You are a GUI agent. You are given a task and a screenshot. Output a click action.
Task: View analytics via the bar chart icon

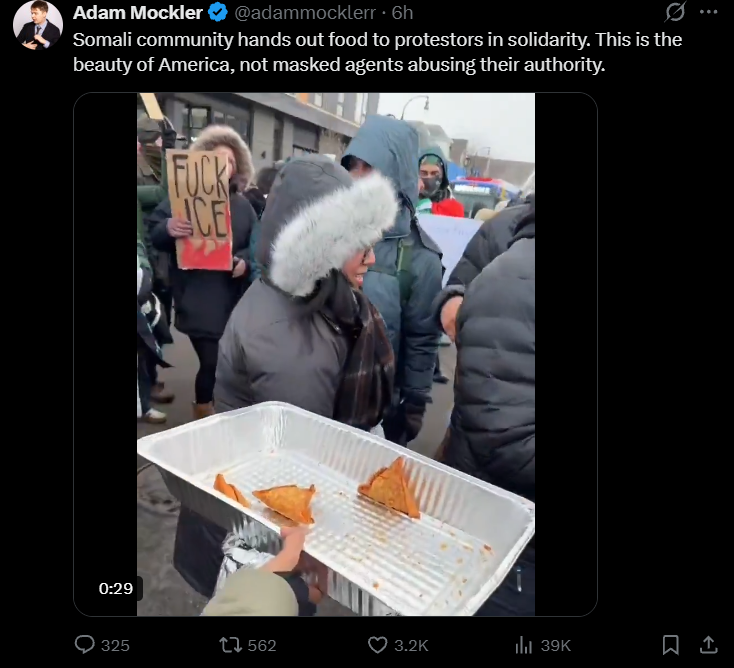[x=524, y=645]
